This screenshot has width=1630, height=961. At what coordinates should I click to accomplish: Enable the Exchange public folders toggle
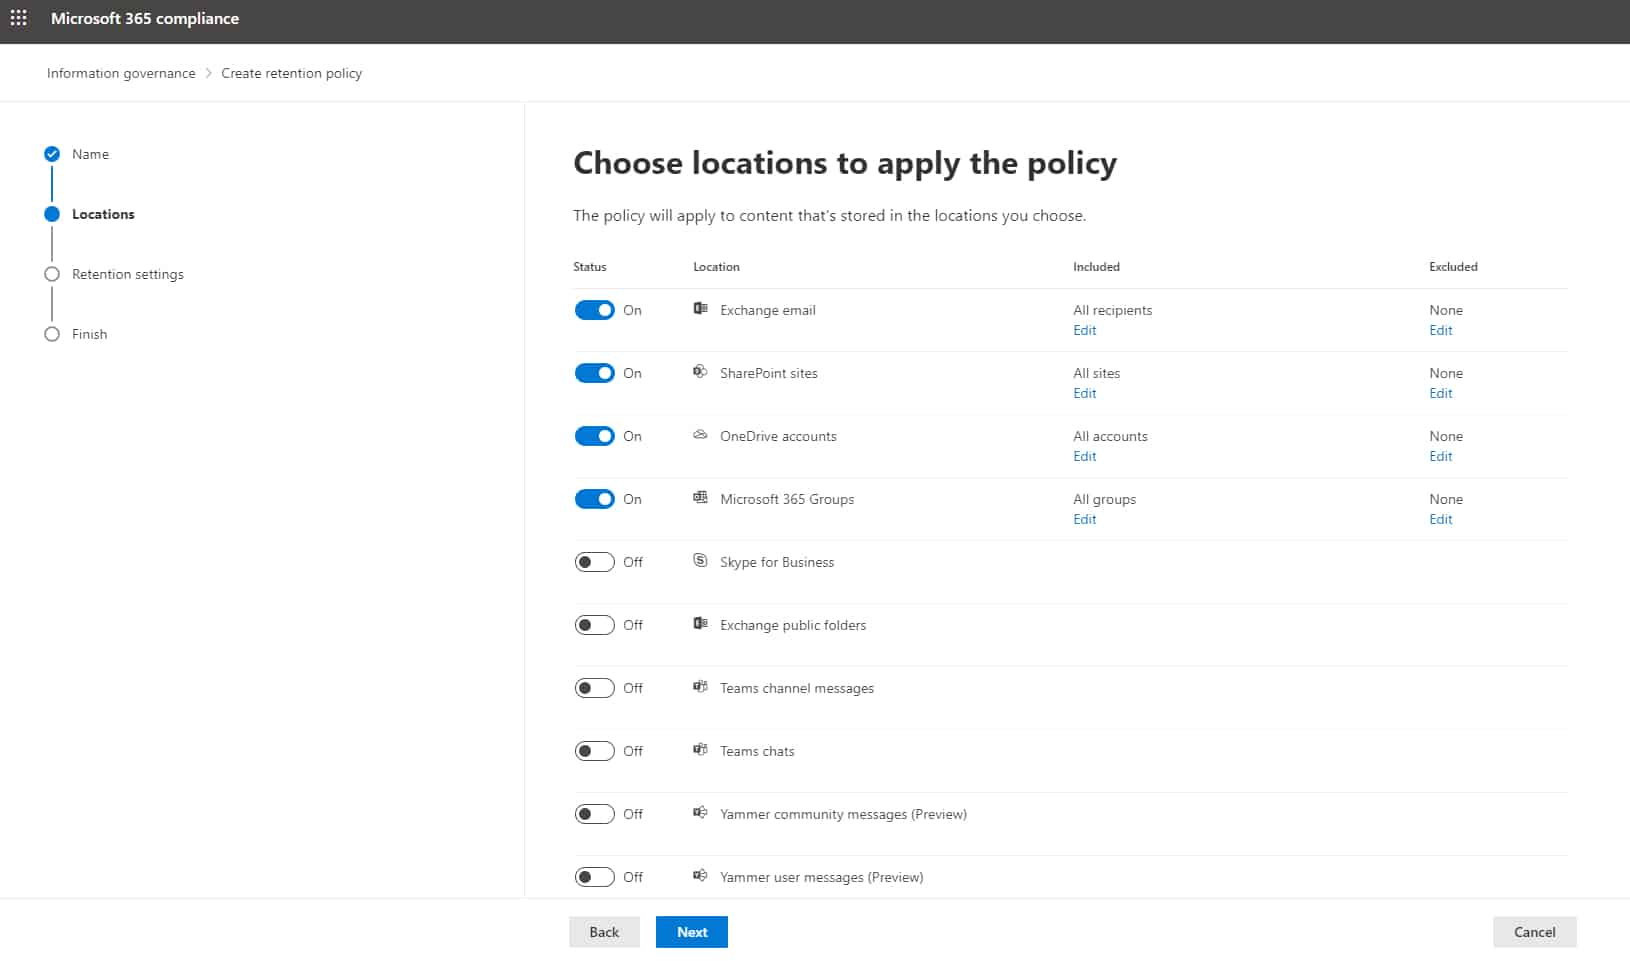point(594,625)
